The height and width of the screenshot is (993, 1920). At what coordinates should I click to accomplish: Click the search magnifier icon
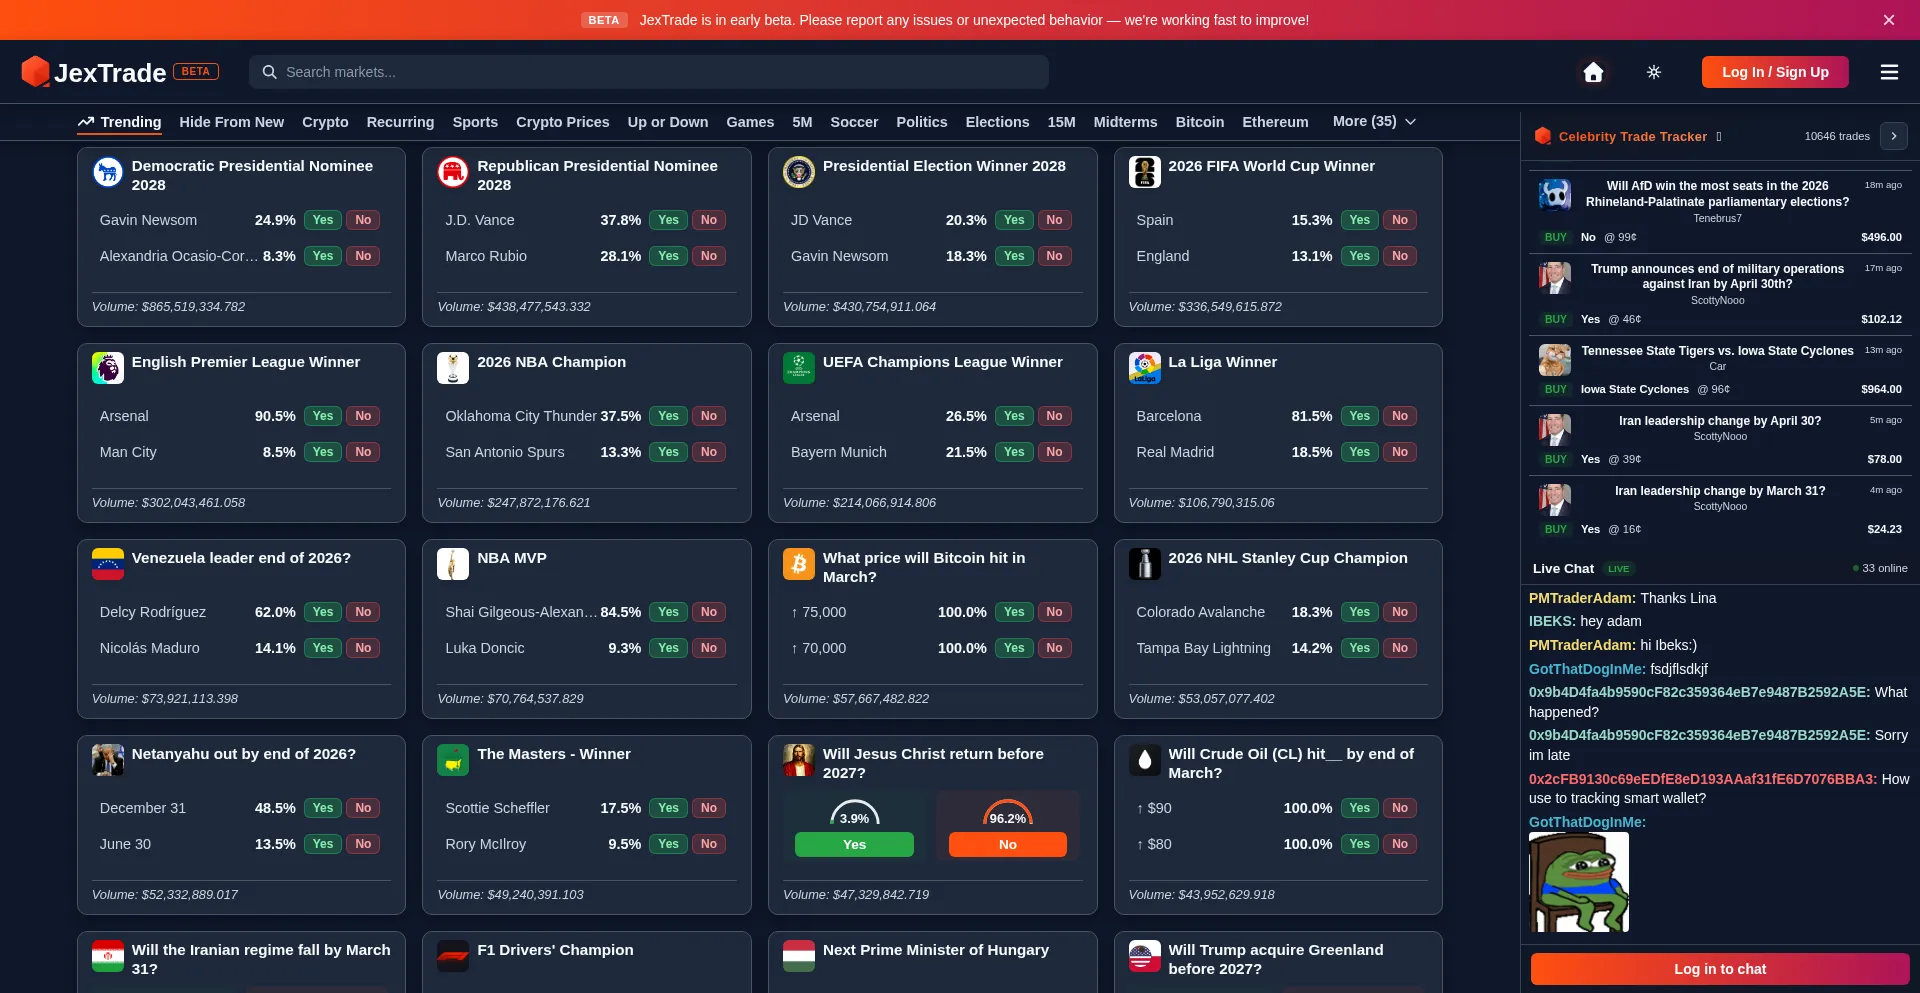269,72
